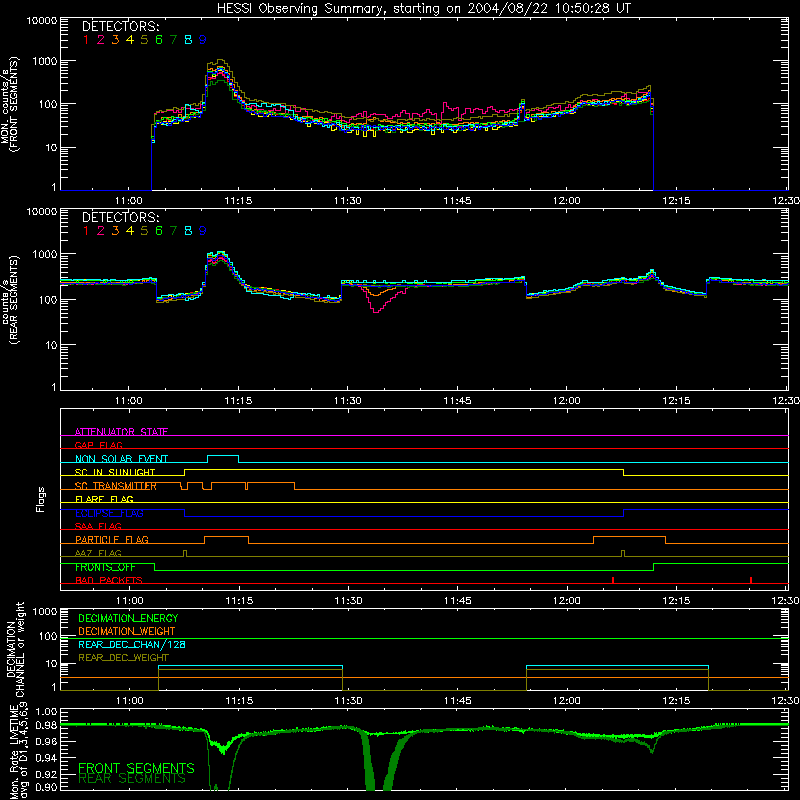Click the FLARE_FLAG label

pos(104,499)
